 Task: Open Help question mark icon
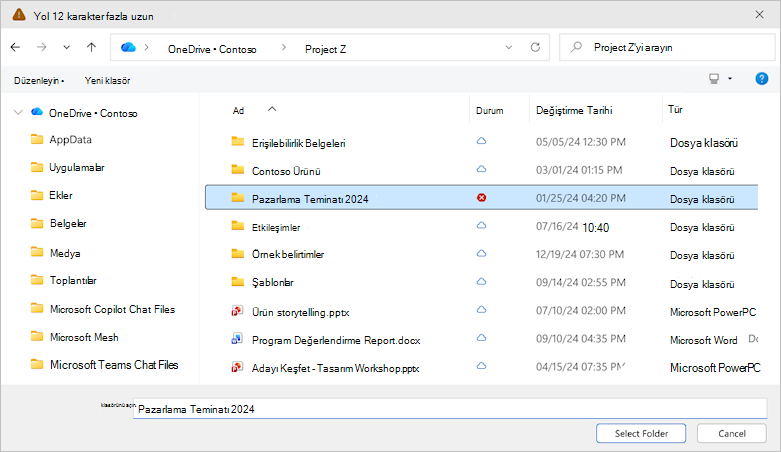[x=762, y=78]
